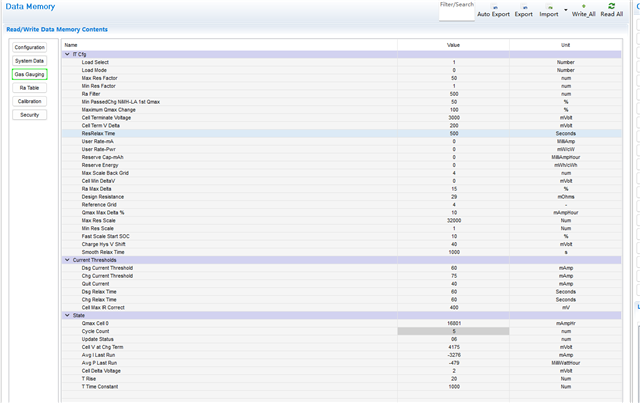Open the Configuration section tab
The width and height of the screenshot is (640, 403).
(29, 47)
